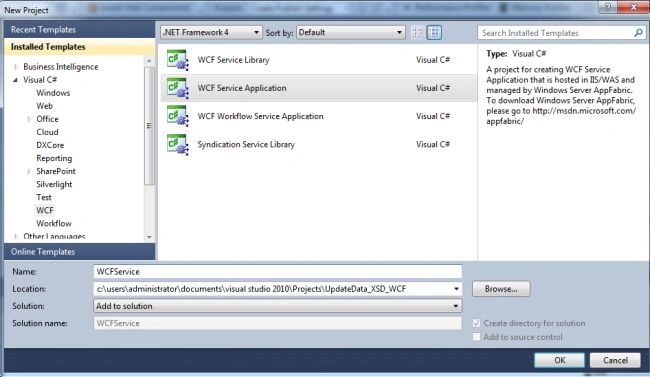The width and height of the screenshot is (650, 377).
Task: Open the .NET Framework 4 dropdown
Action: point(211,32)
